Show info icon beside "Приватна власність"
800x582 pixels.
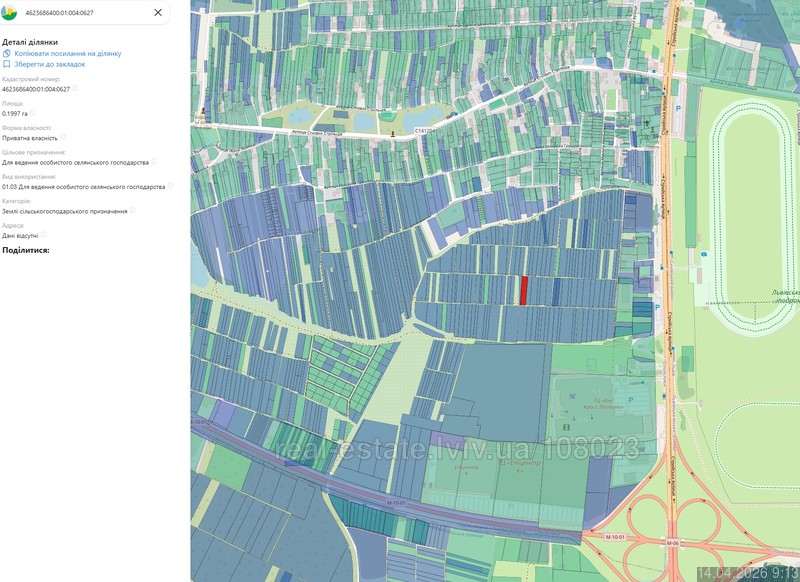coord(63,137)
